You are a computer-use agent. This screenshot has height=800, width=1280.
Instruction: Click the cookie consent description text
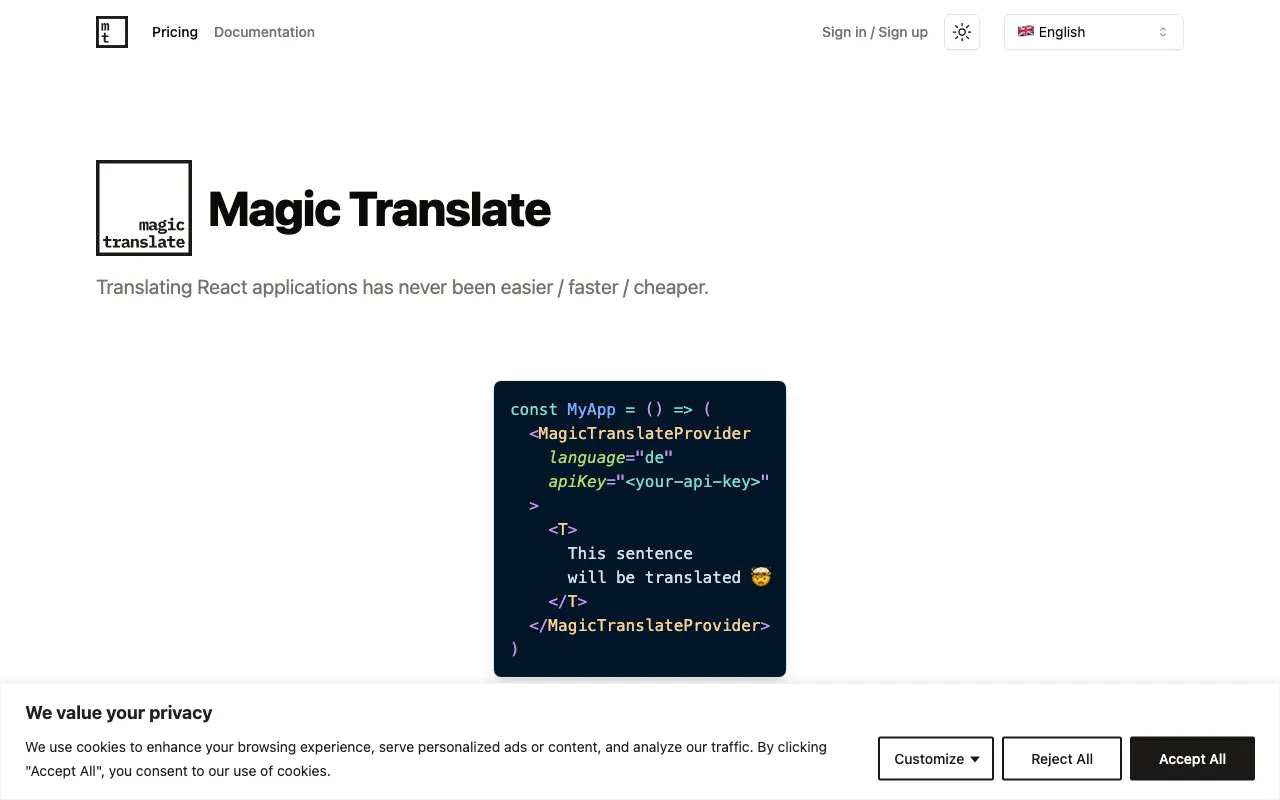pos(426,759)
